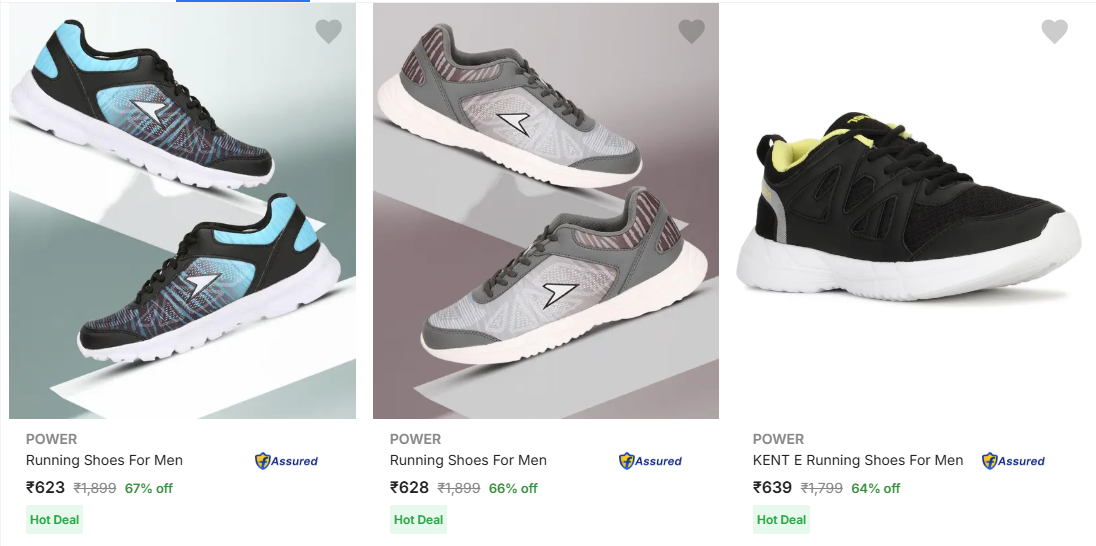Open 'KENT E Running Shoes For Men' link
The width and height of the screenshot is (1096, 546).
click(x=858, y=461)
